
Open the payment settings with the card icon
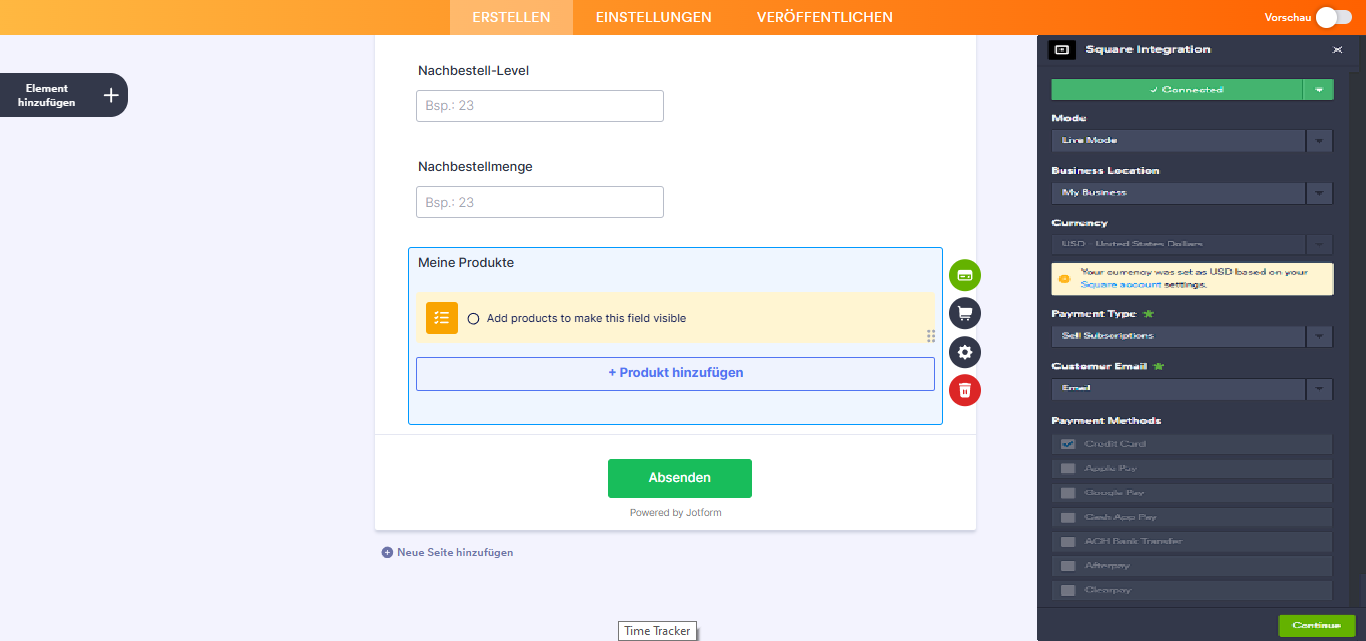point(964,275)
